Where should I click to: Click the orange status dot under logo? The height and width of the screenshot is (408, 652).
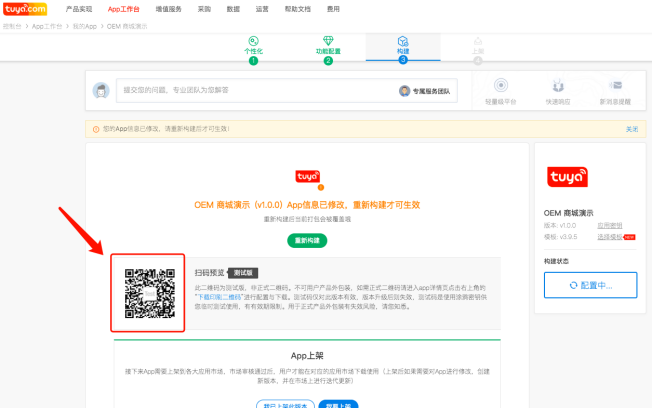pyautogui.click(x=321, y=188)
